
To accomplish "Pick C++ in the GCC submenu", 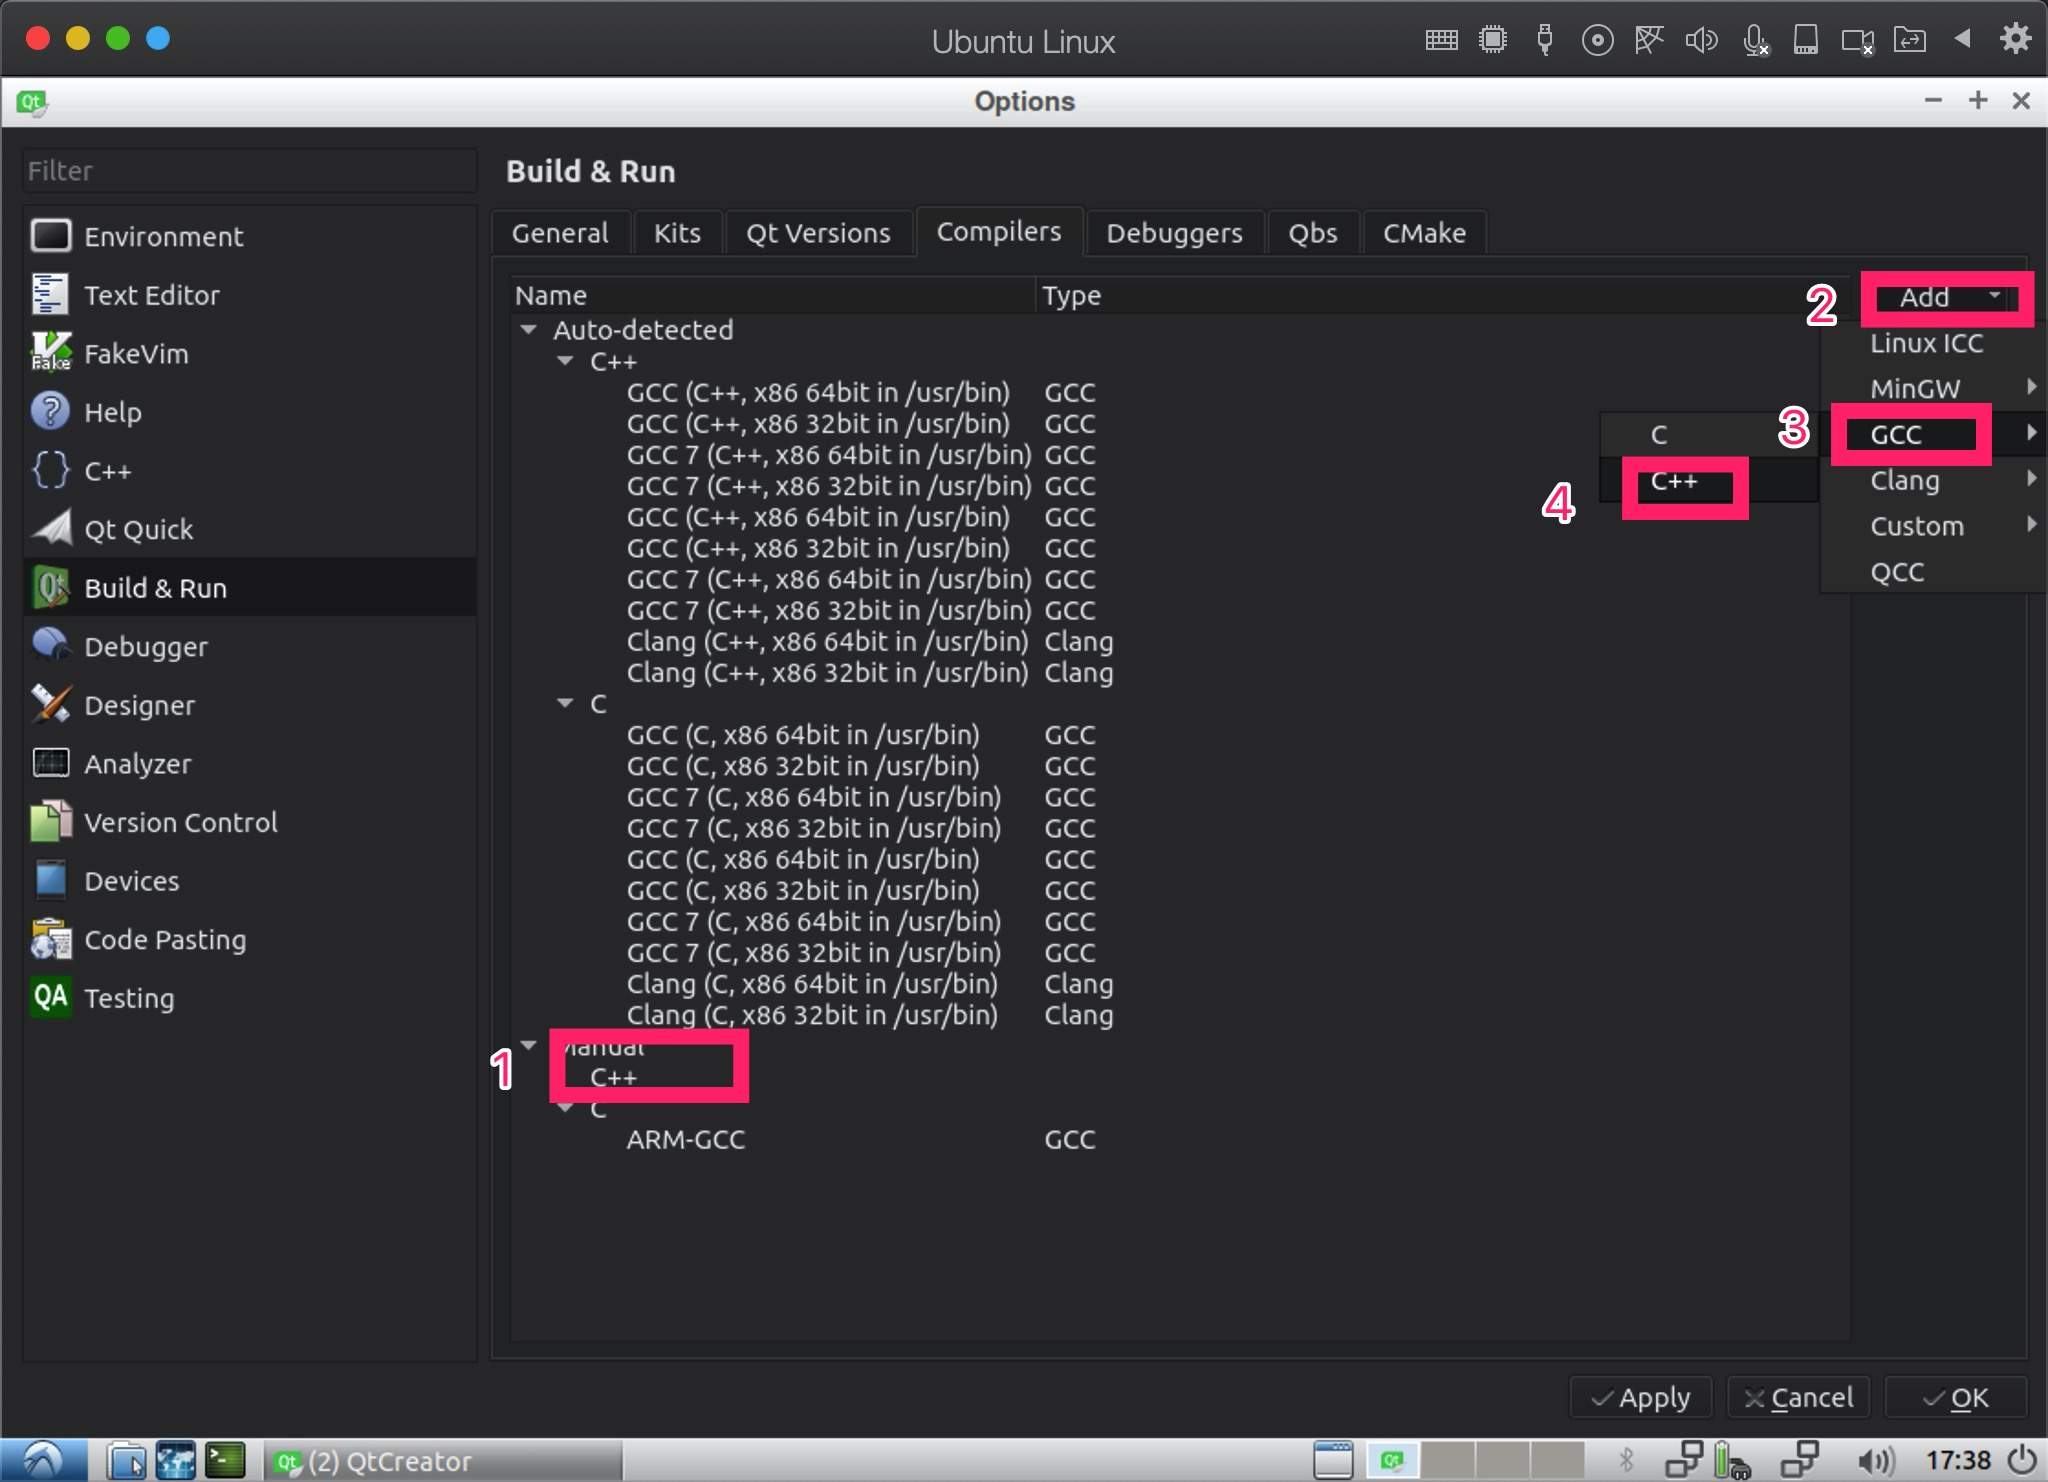I will coord(1709,481).
